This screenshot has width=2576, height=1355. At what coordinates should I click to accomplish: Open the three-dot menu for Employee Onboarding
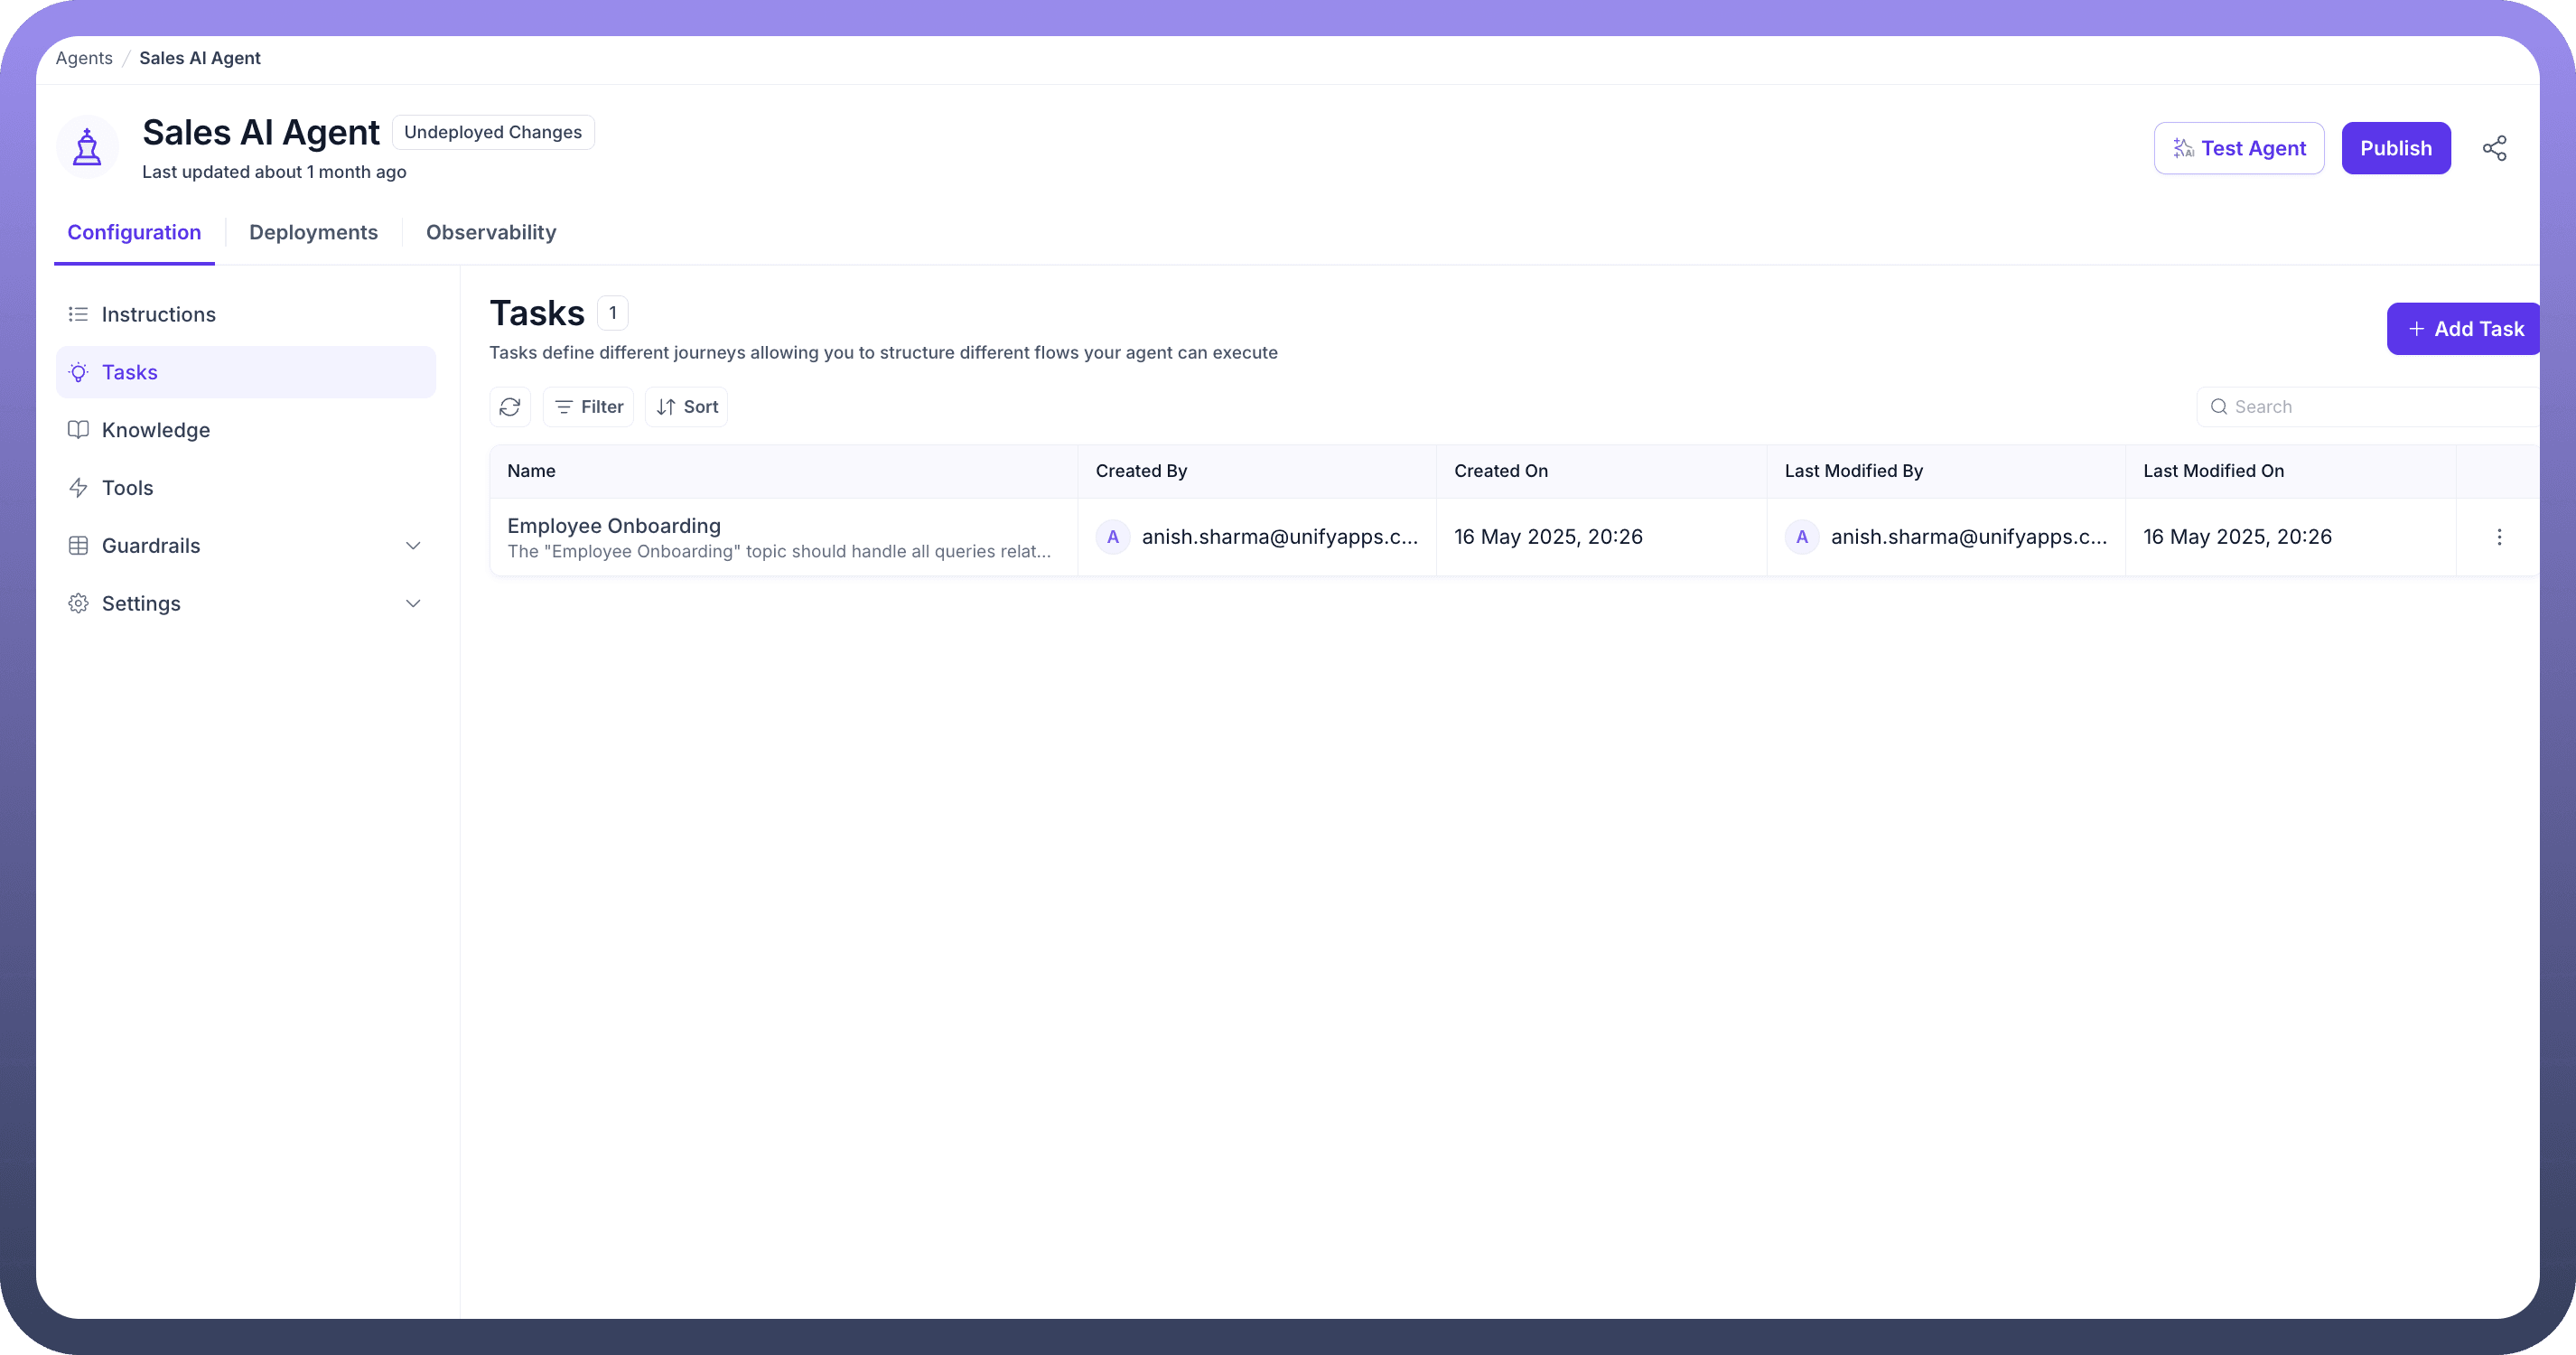(2499, 537)
